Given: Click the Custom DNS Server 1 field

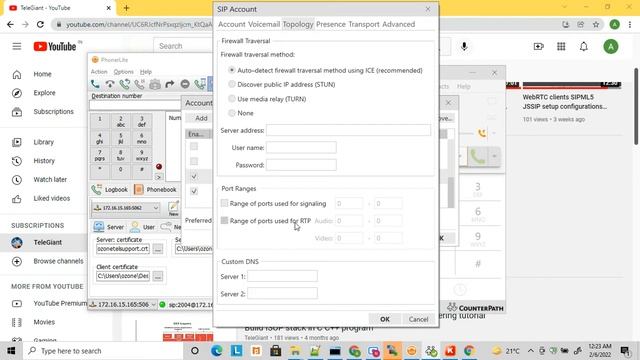Looking at the screenshot, I should 282,276.
